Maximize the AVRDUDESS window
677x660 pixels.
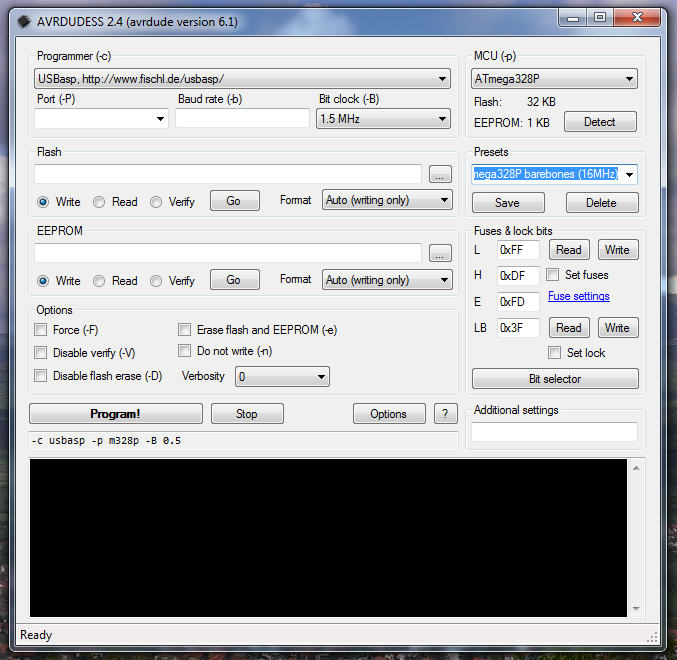(x=600, y=18)
